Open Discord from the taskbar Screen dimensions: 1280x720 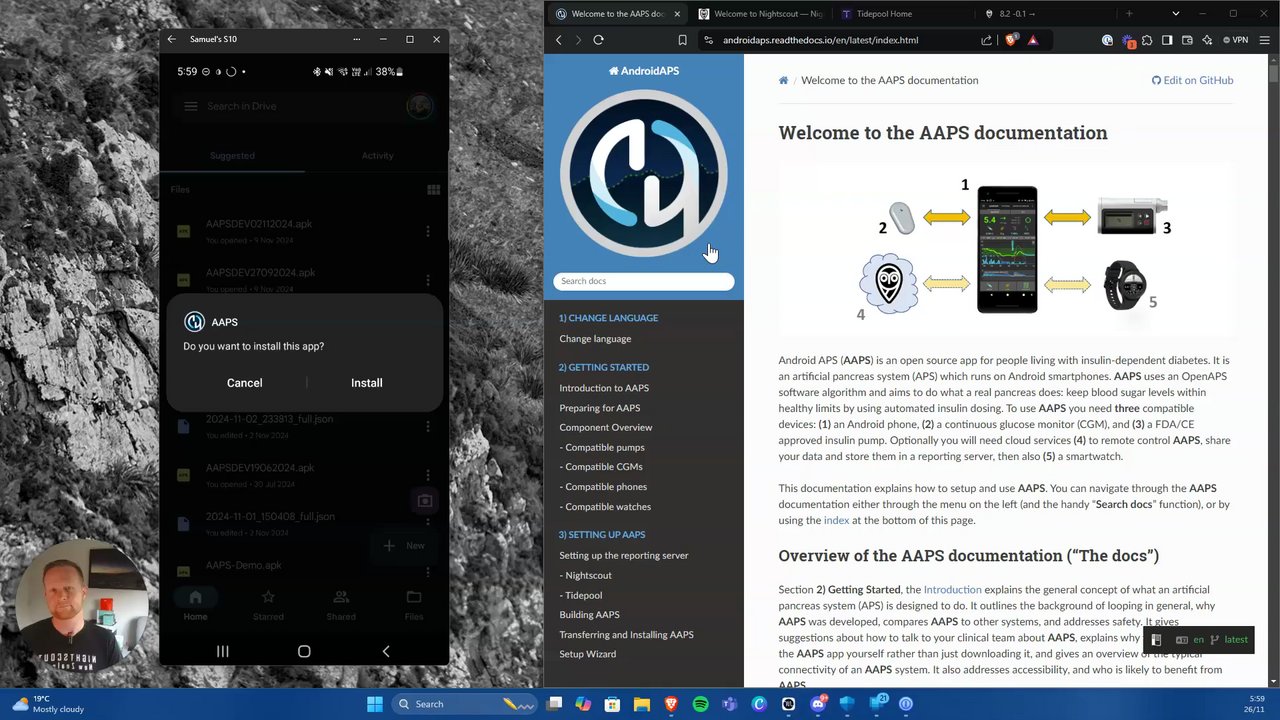[x=818, y=704]
